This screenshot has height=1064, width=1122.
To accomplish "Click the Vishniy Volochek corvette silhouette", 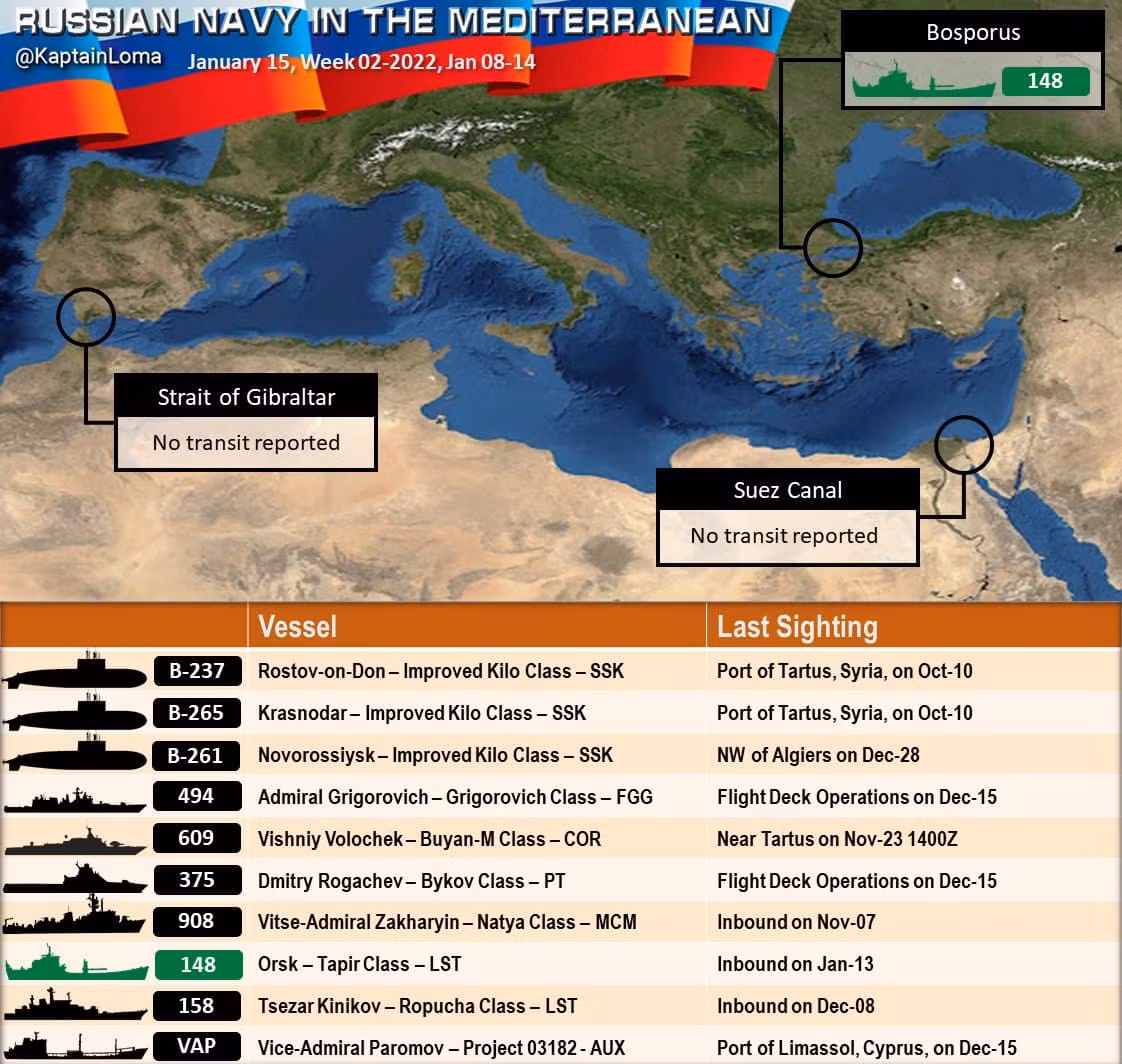I will click(75, 841).
